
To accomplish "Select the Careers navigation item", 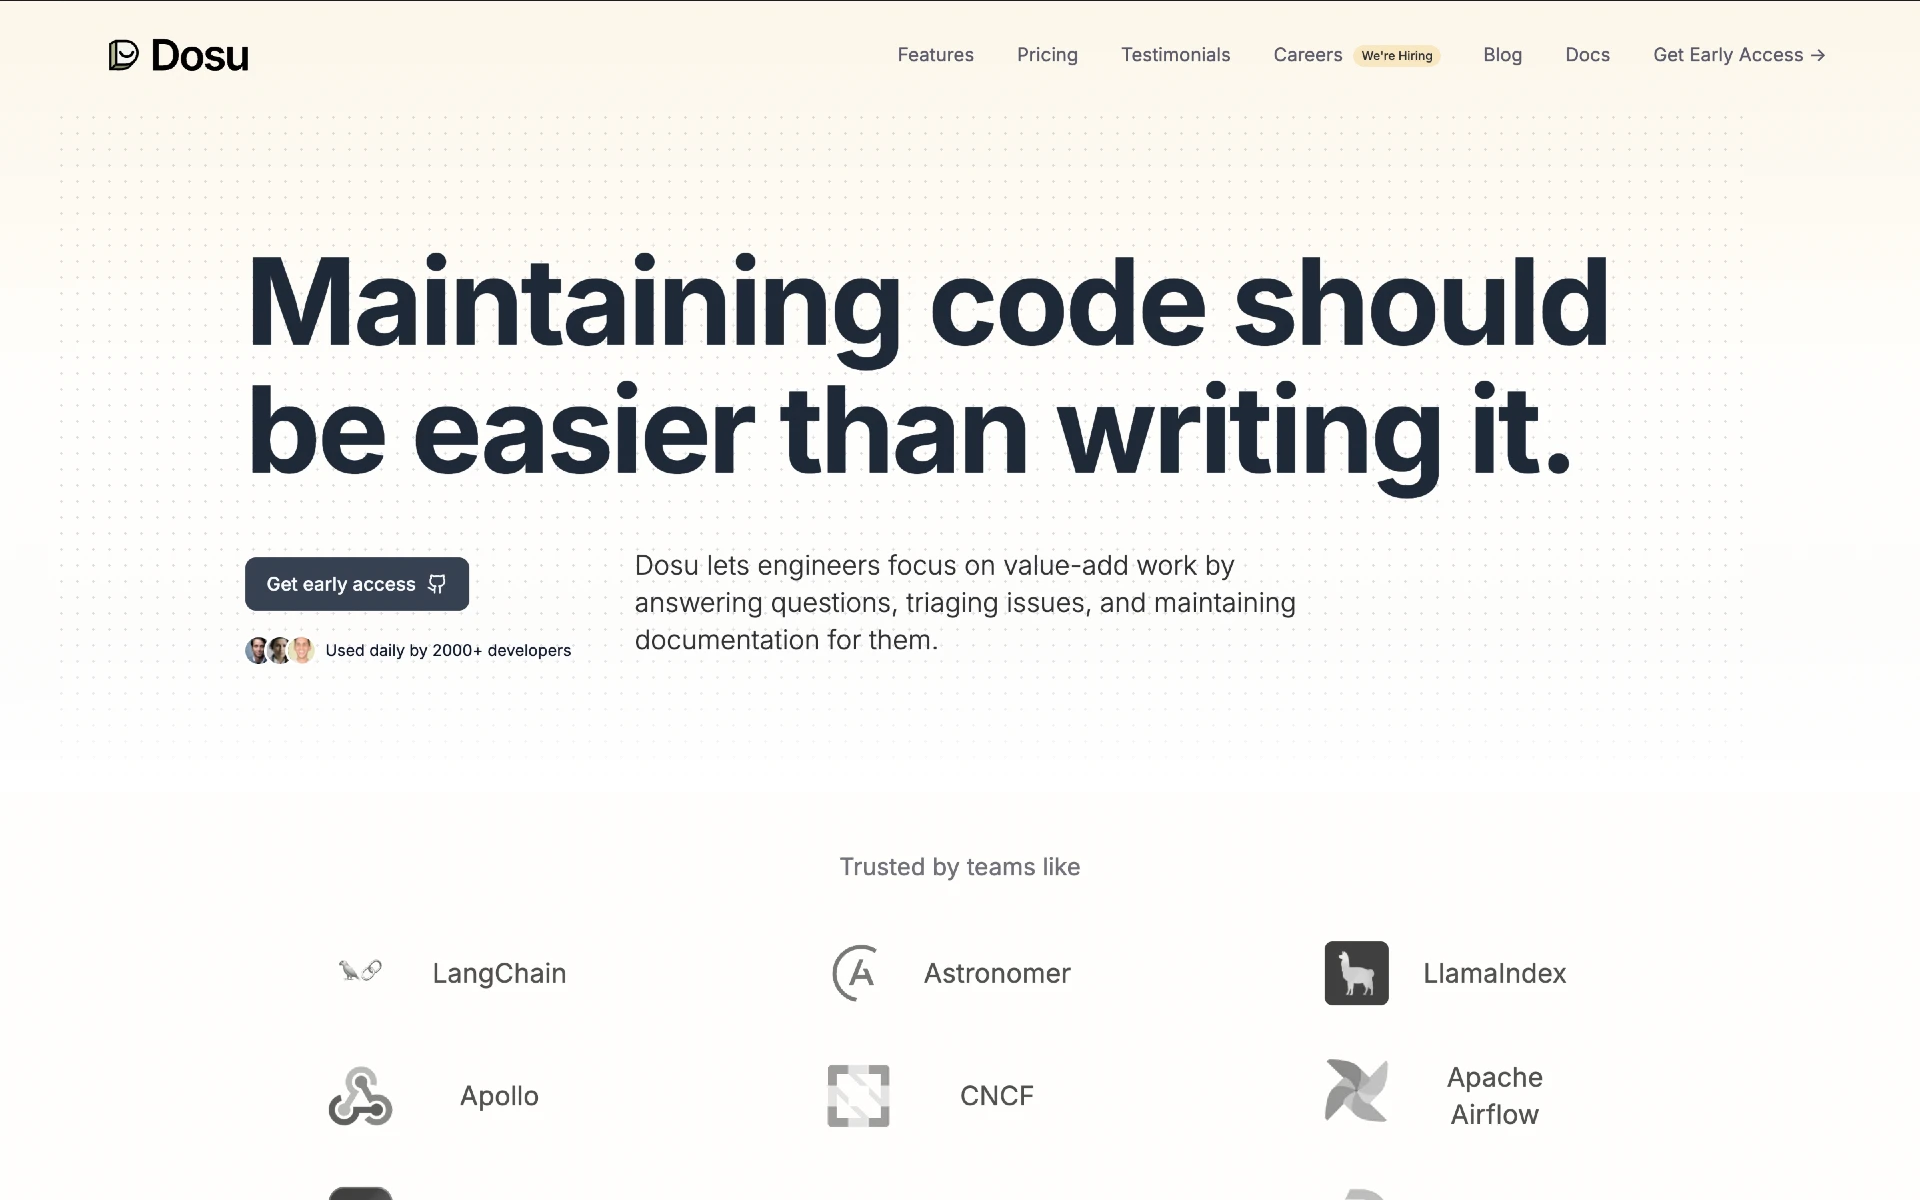I will click(1306, 54).
